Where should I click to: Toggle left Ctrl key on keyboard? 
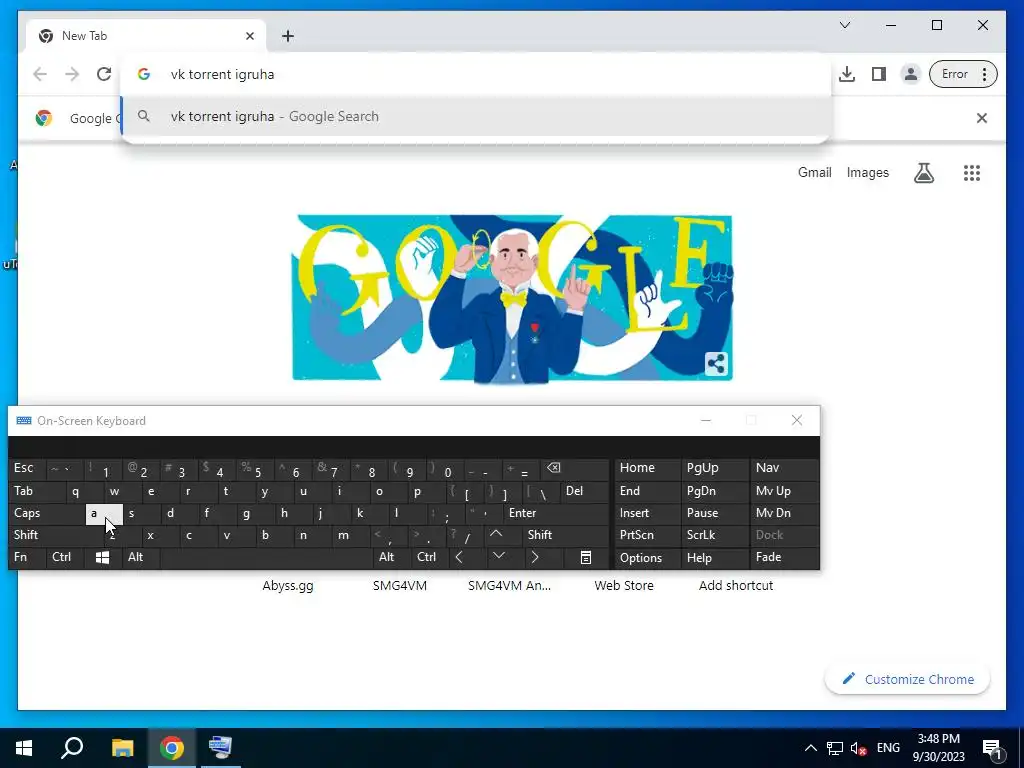(65, 557)
